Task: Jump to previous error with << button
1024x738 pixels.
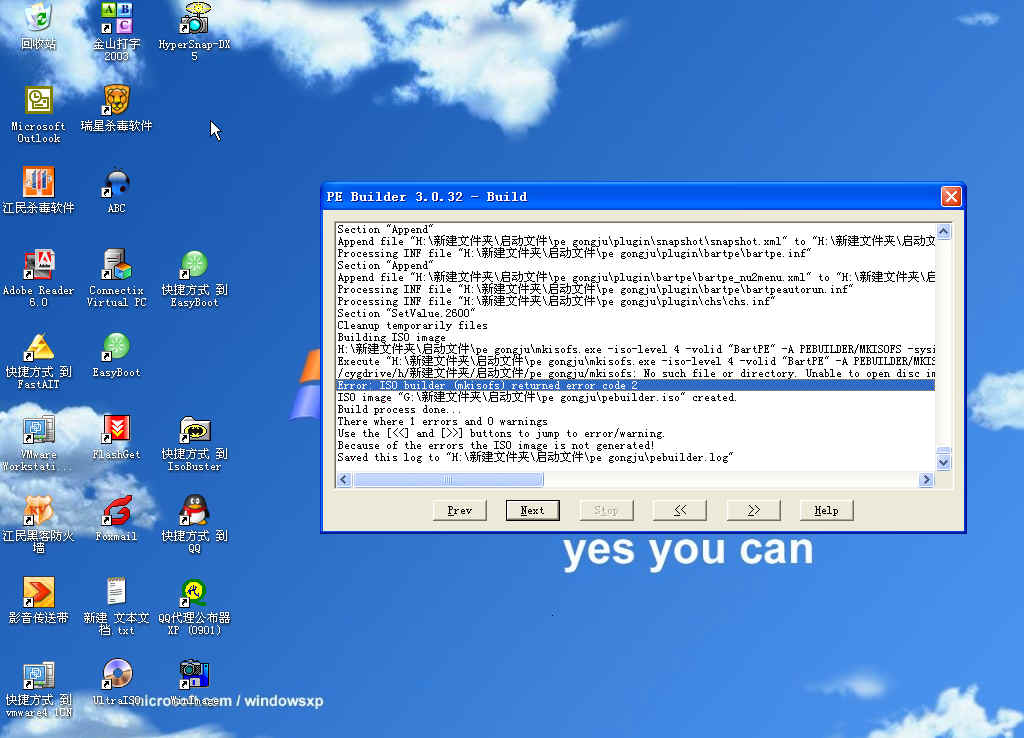Action: 680,511
